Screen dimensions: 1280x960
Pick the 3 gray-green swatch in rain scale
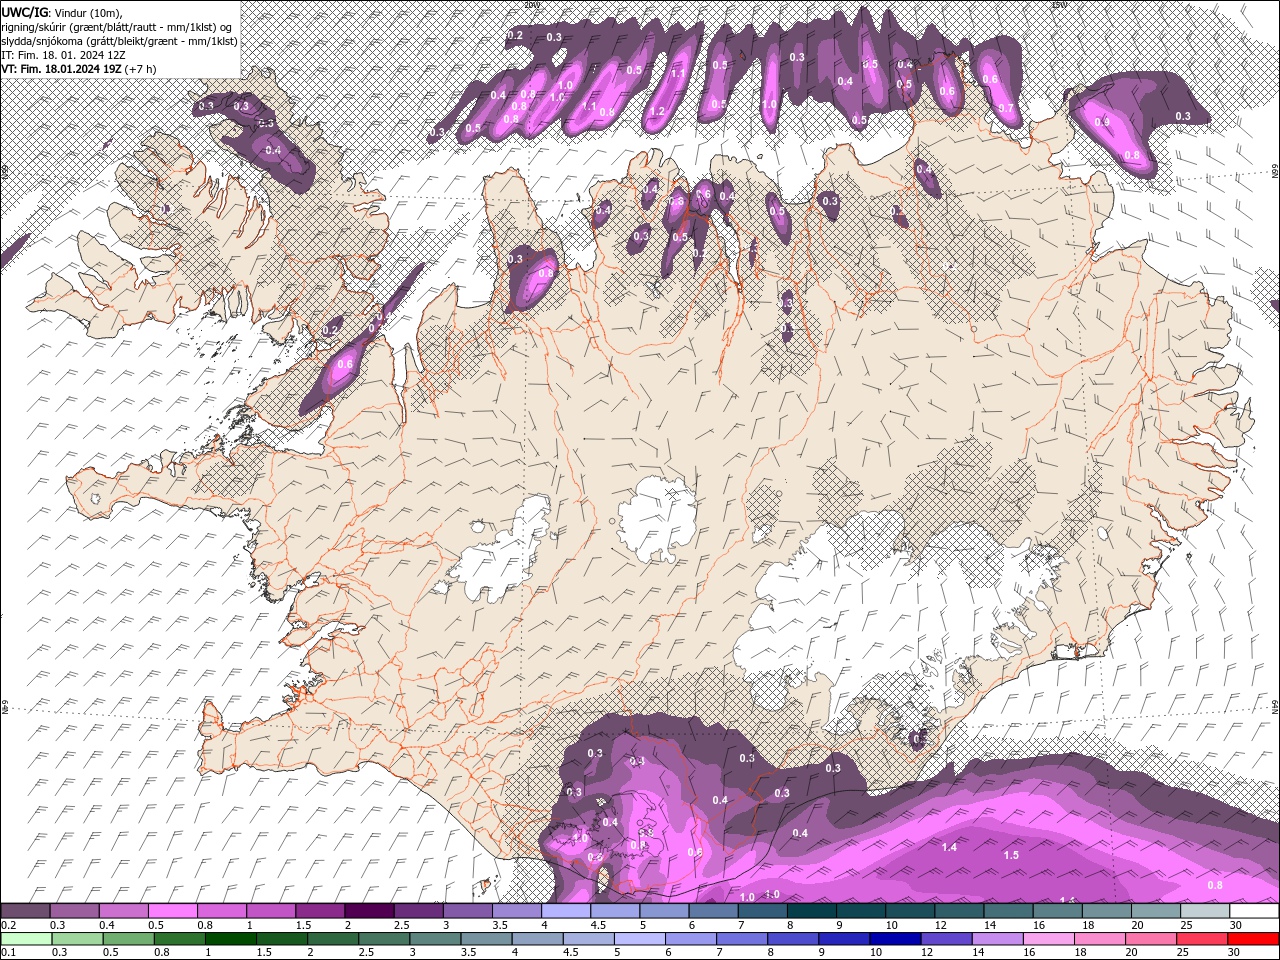(434, 938)
